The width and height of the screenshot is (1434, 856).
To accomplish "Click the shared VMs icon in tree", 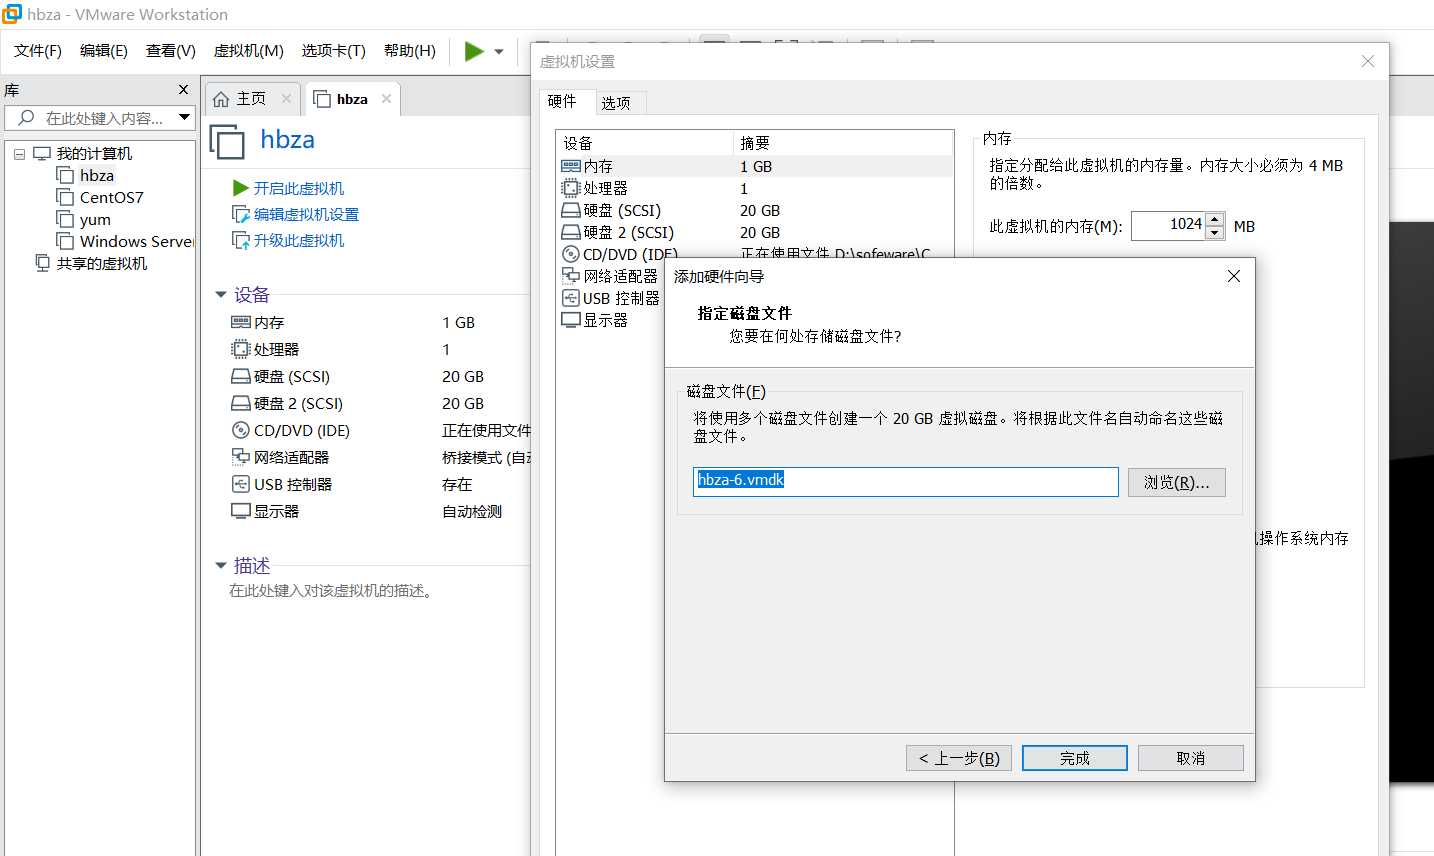I will [42, 263].
